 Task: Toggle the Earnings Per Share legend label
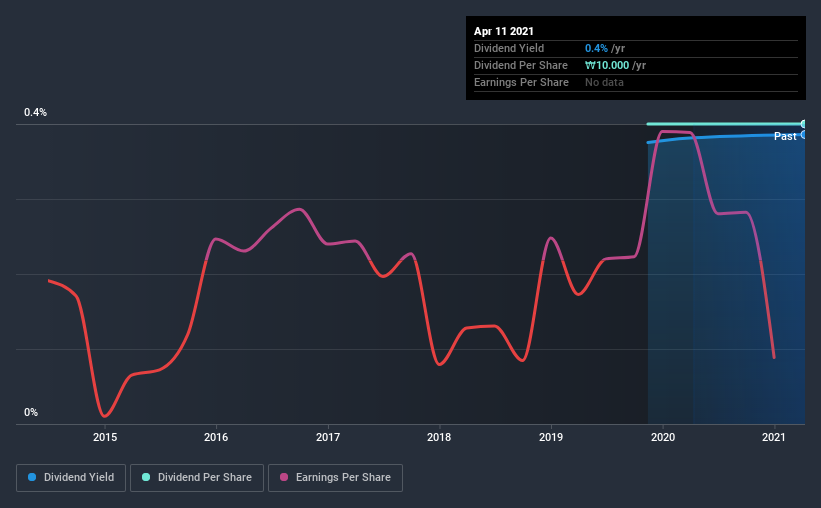click(342, 478)
